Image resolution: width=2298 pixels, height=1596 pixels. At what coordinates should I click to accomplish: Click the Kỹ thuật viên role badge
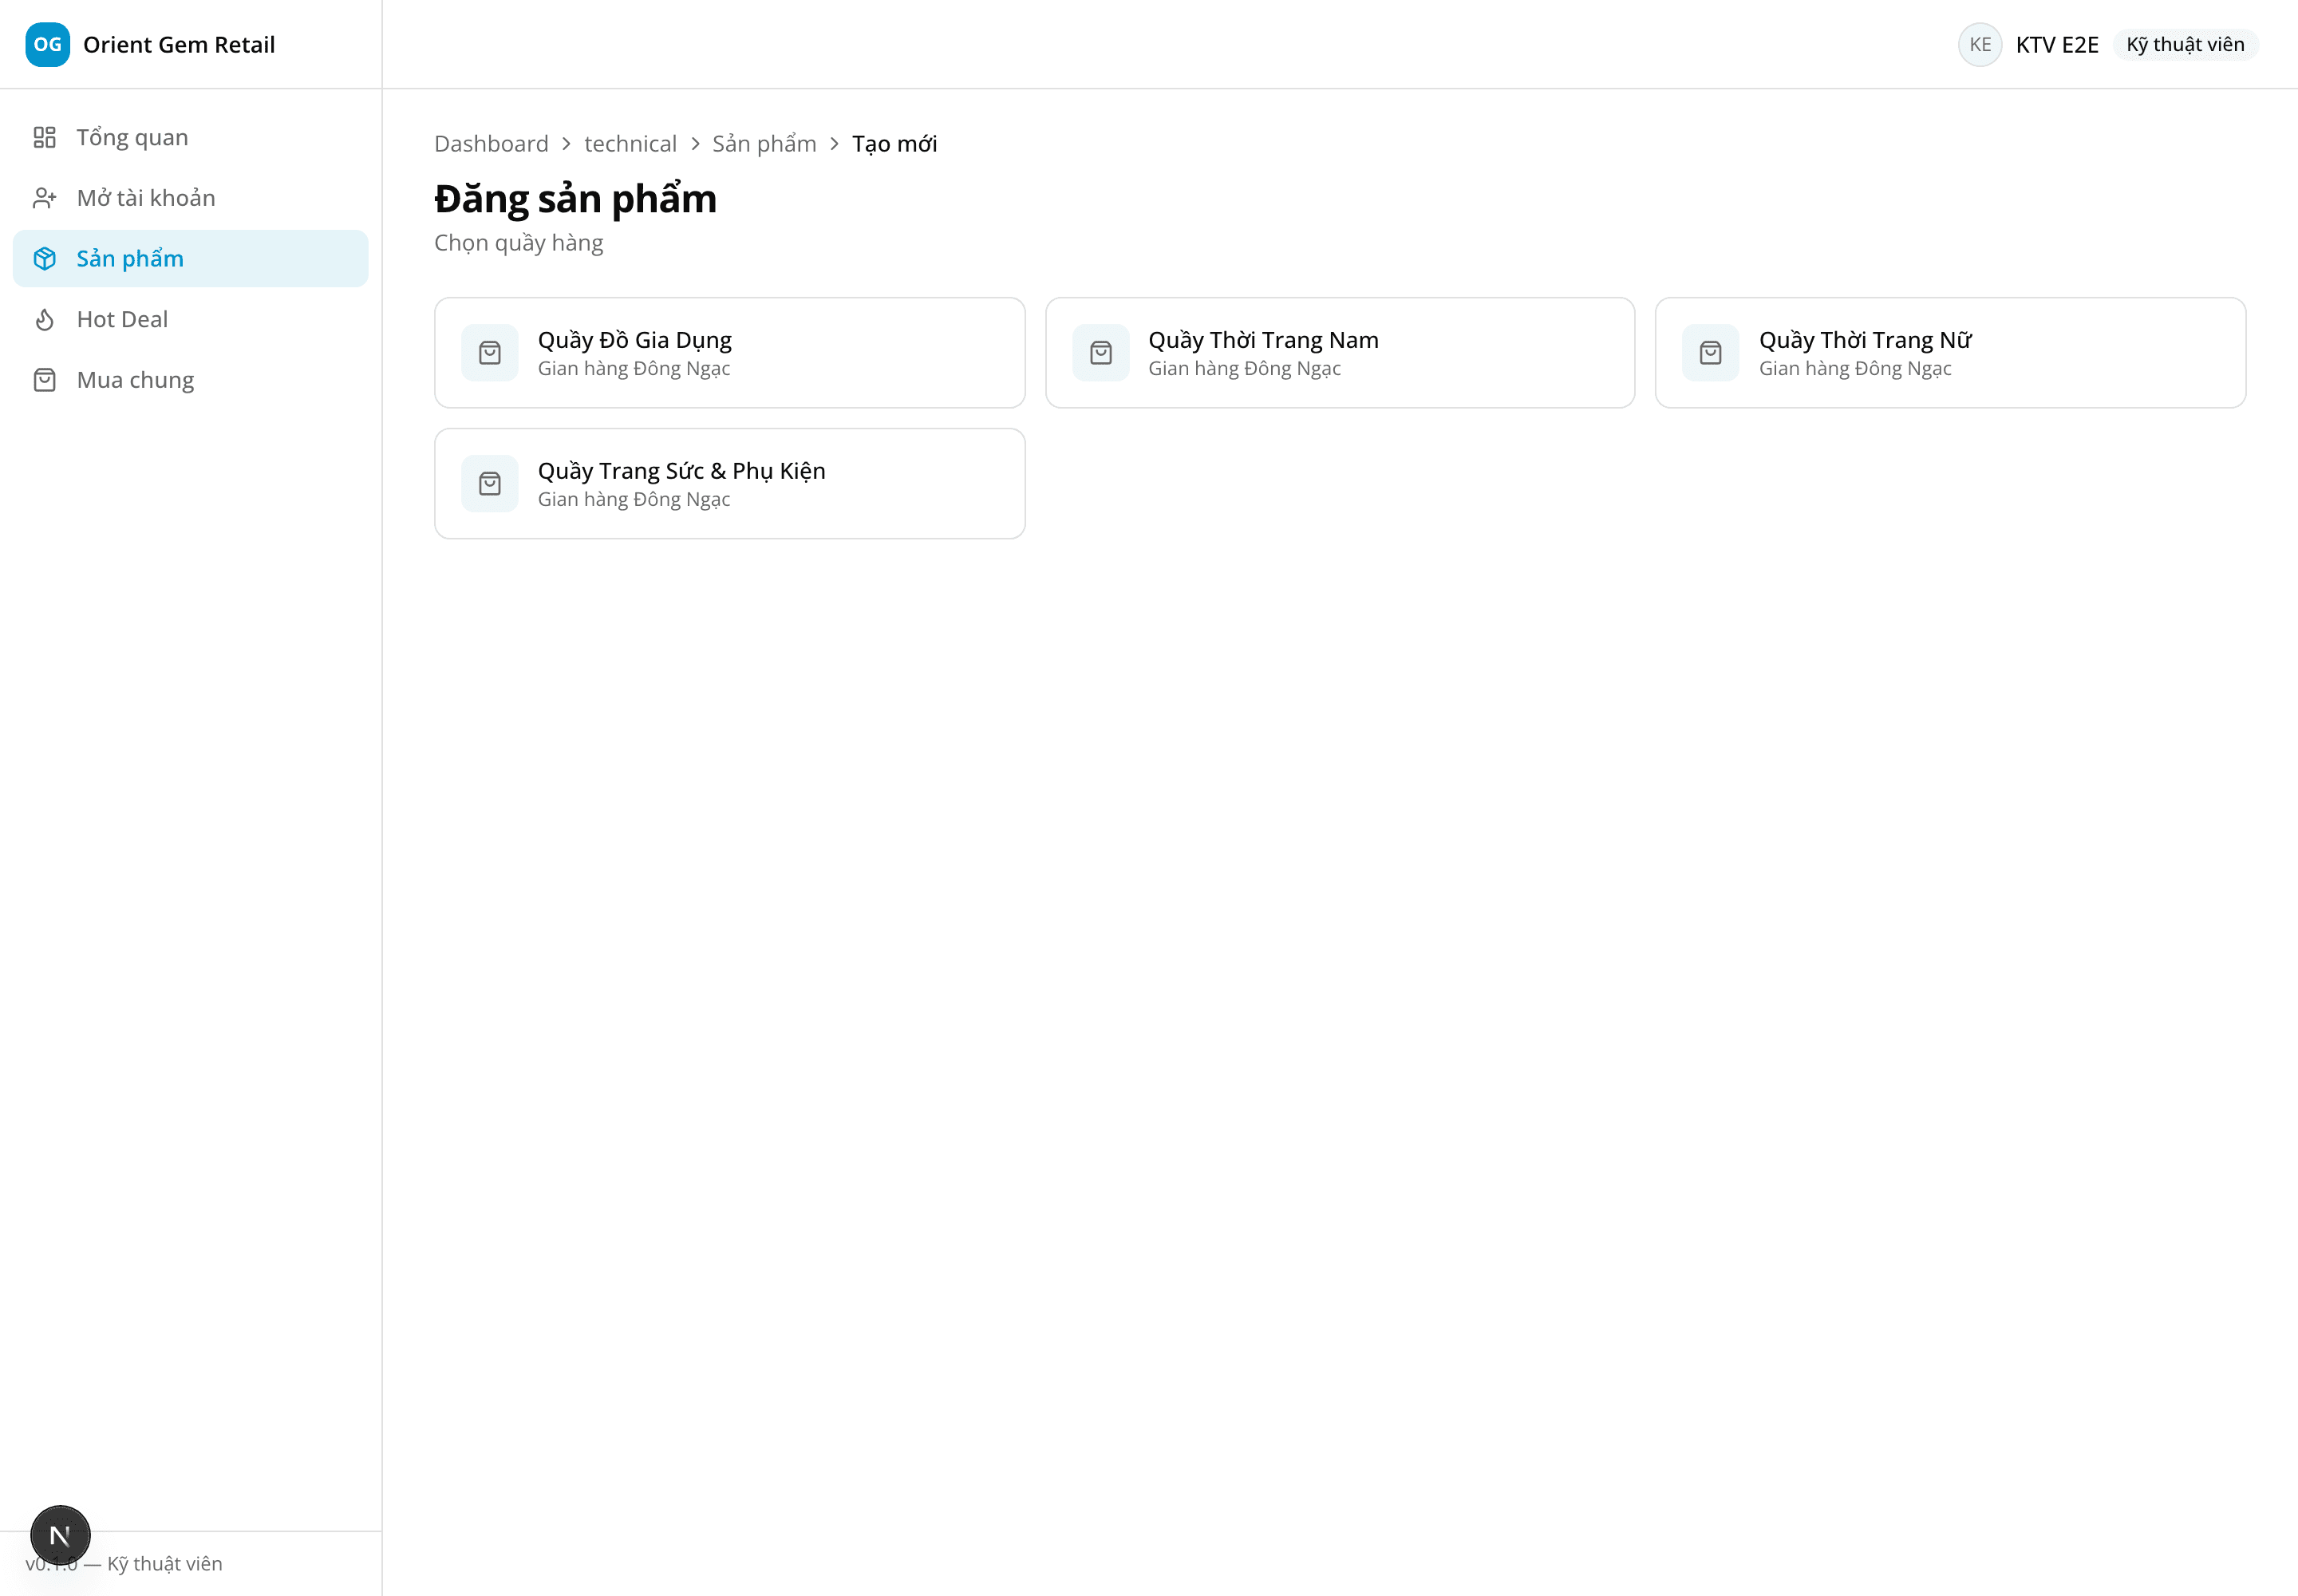point(2185,44)
